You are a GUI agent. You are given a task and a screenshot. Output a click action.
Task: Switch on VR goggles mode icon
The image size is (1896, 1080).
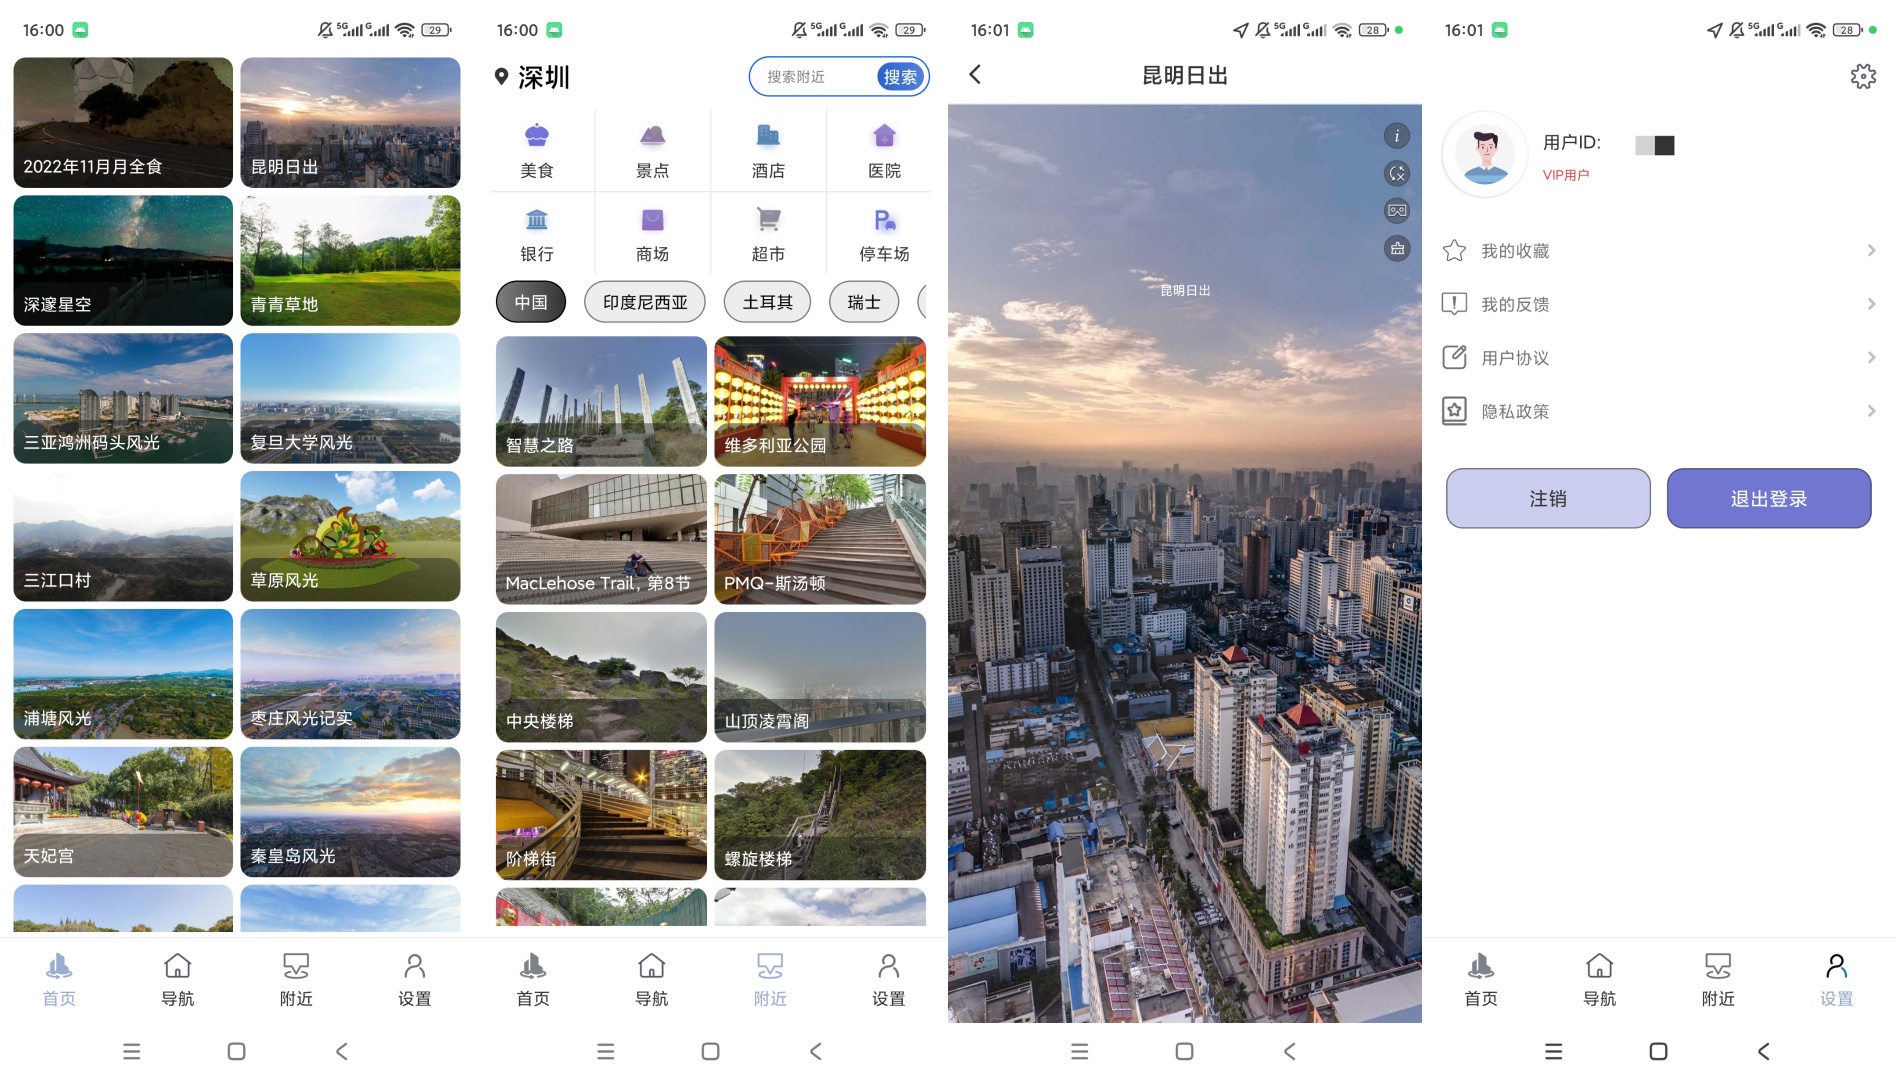(1397, 211)
